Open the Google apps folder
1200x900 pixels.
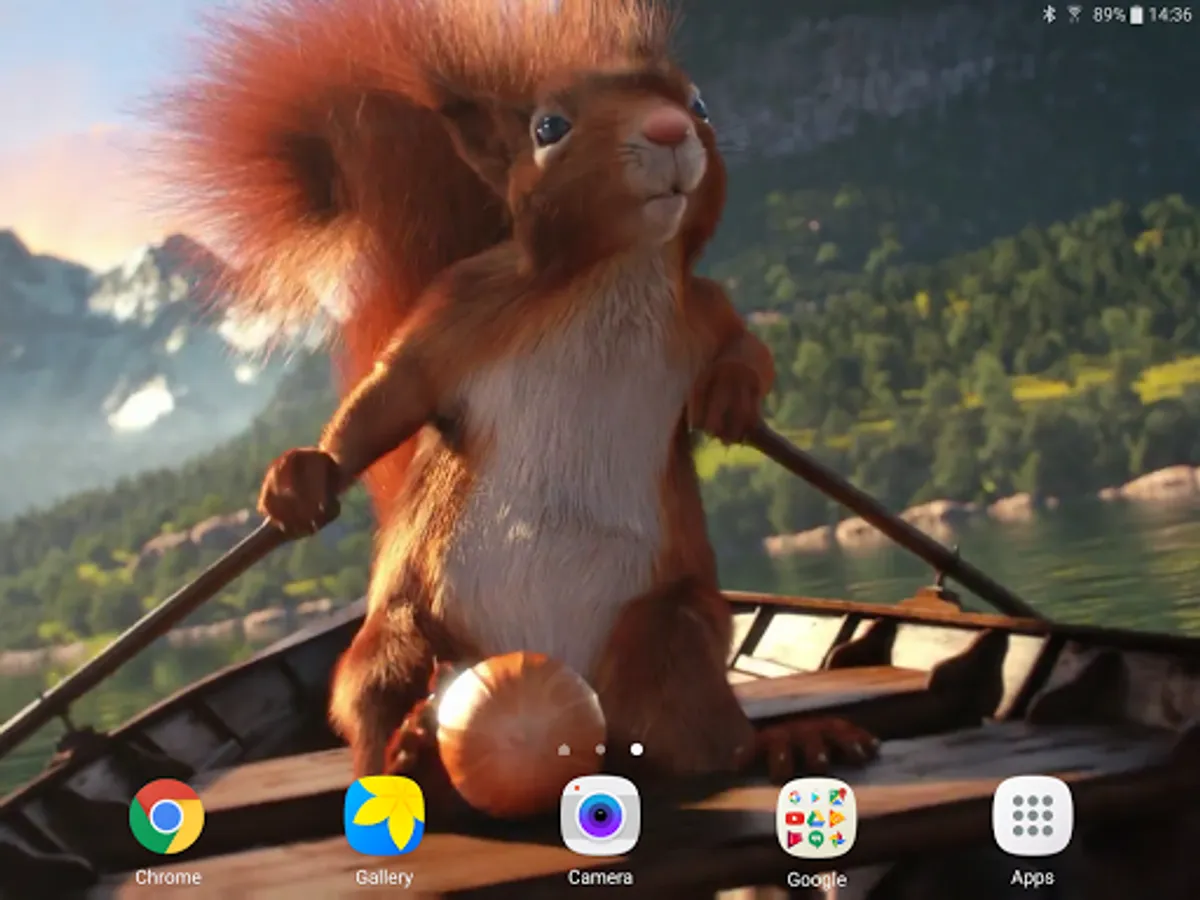tap(816, 817)
